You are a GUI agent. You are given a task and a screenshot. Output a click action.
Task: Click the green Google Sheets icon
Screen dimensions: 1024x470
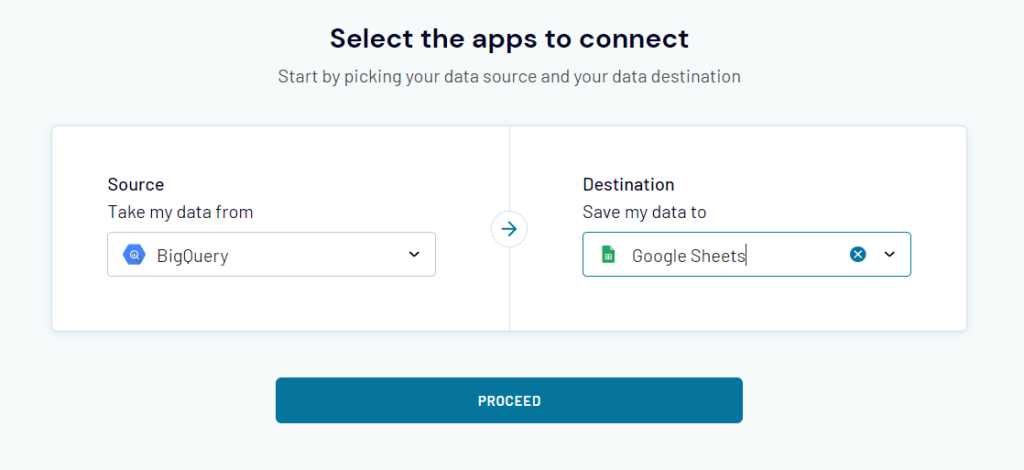[x=608, y=255]
